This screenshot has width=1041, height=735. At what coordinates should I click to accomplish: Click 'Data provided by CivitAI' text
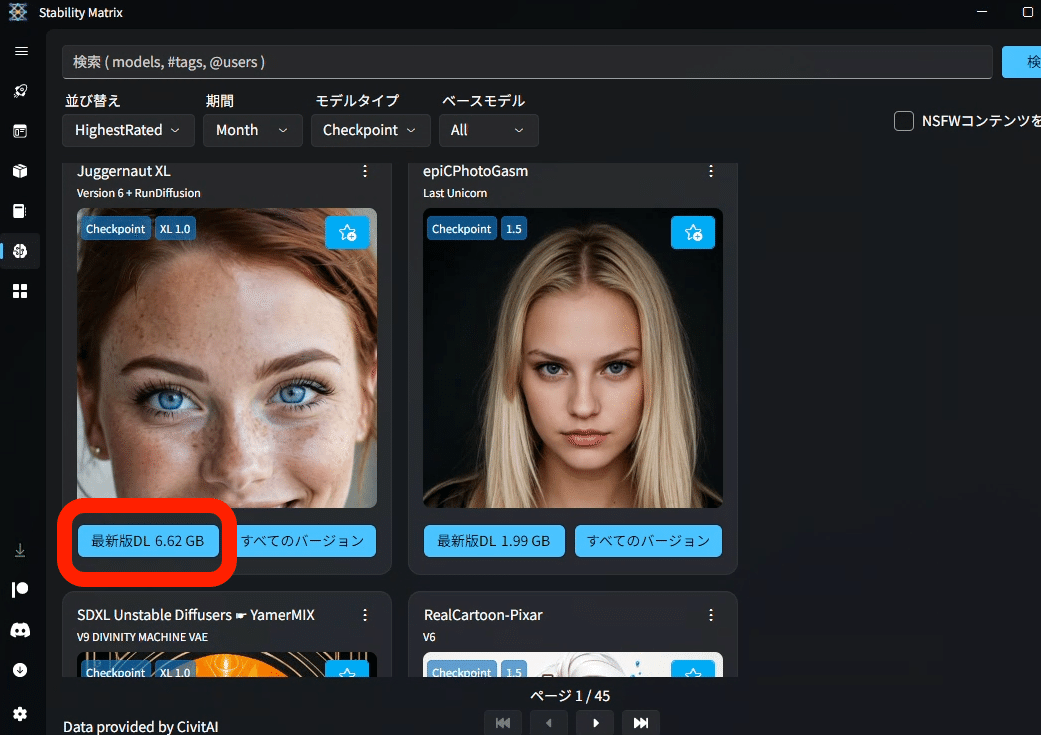(x=141, y=726)
